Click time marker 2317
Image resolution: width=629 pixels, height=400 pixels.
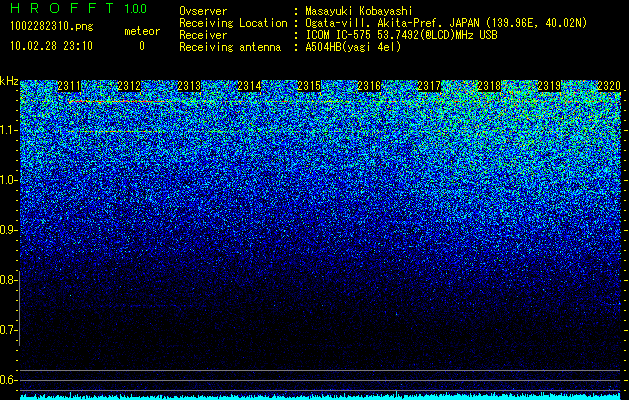[429, 86]
